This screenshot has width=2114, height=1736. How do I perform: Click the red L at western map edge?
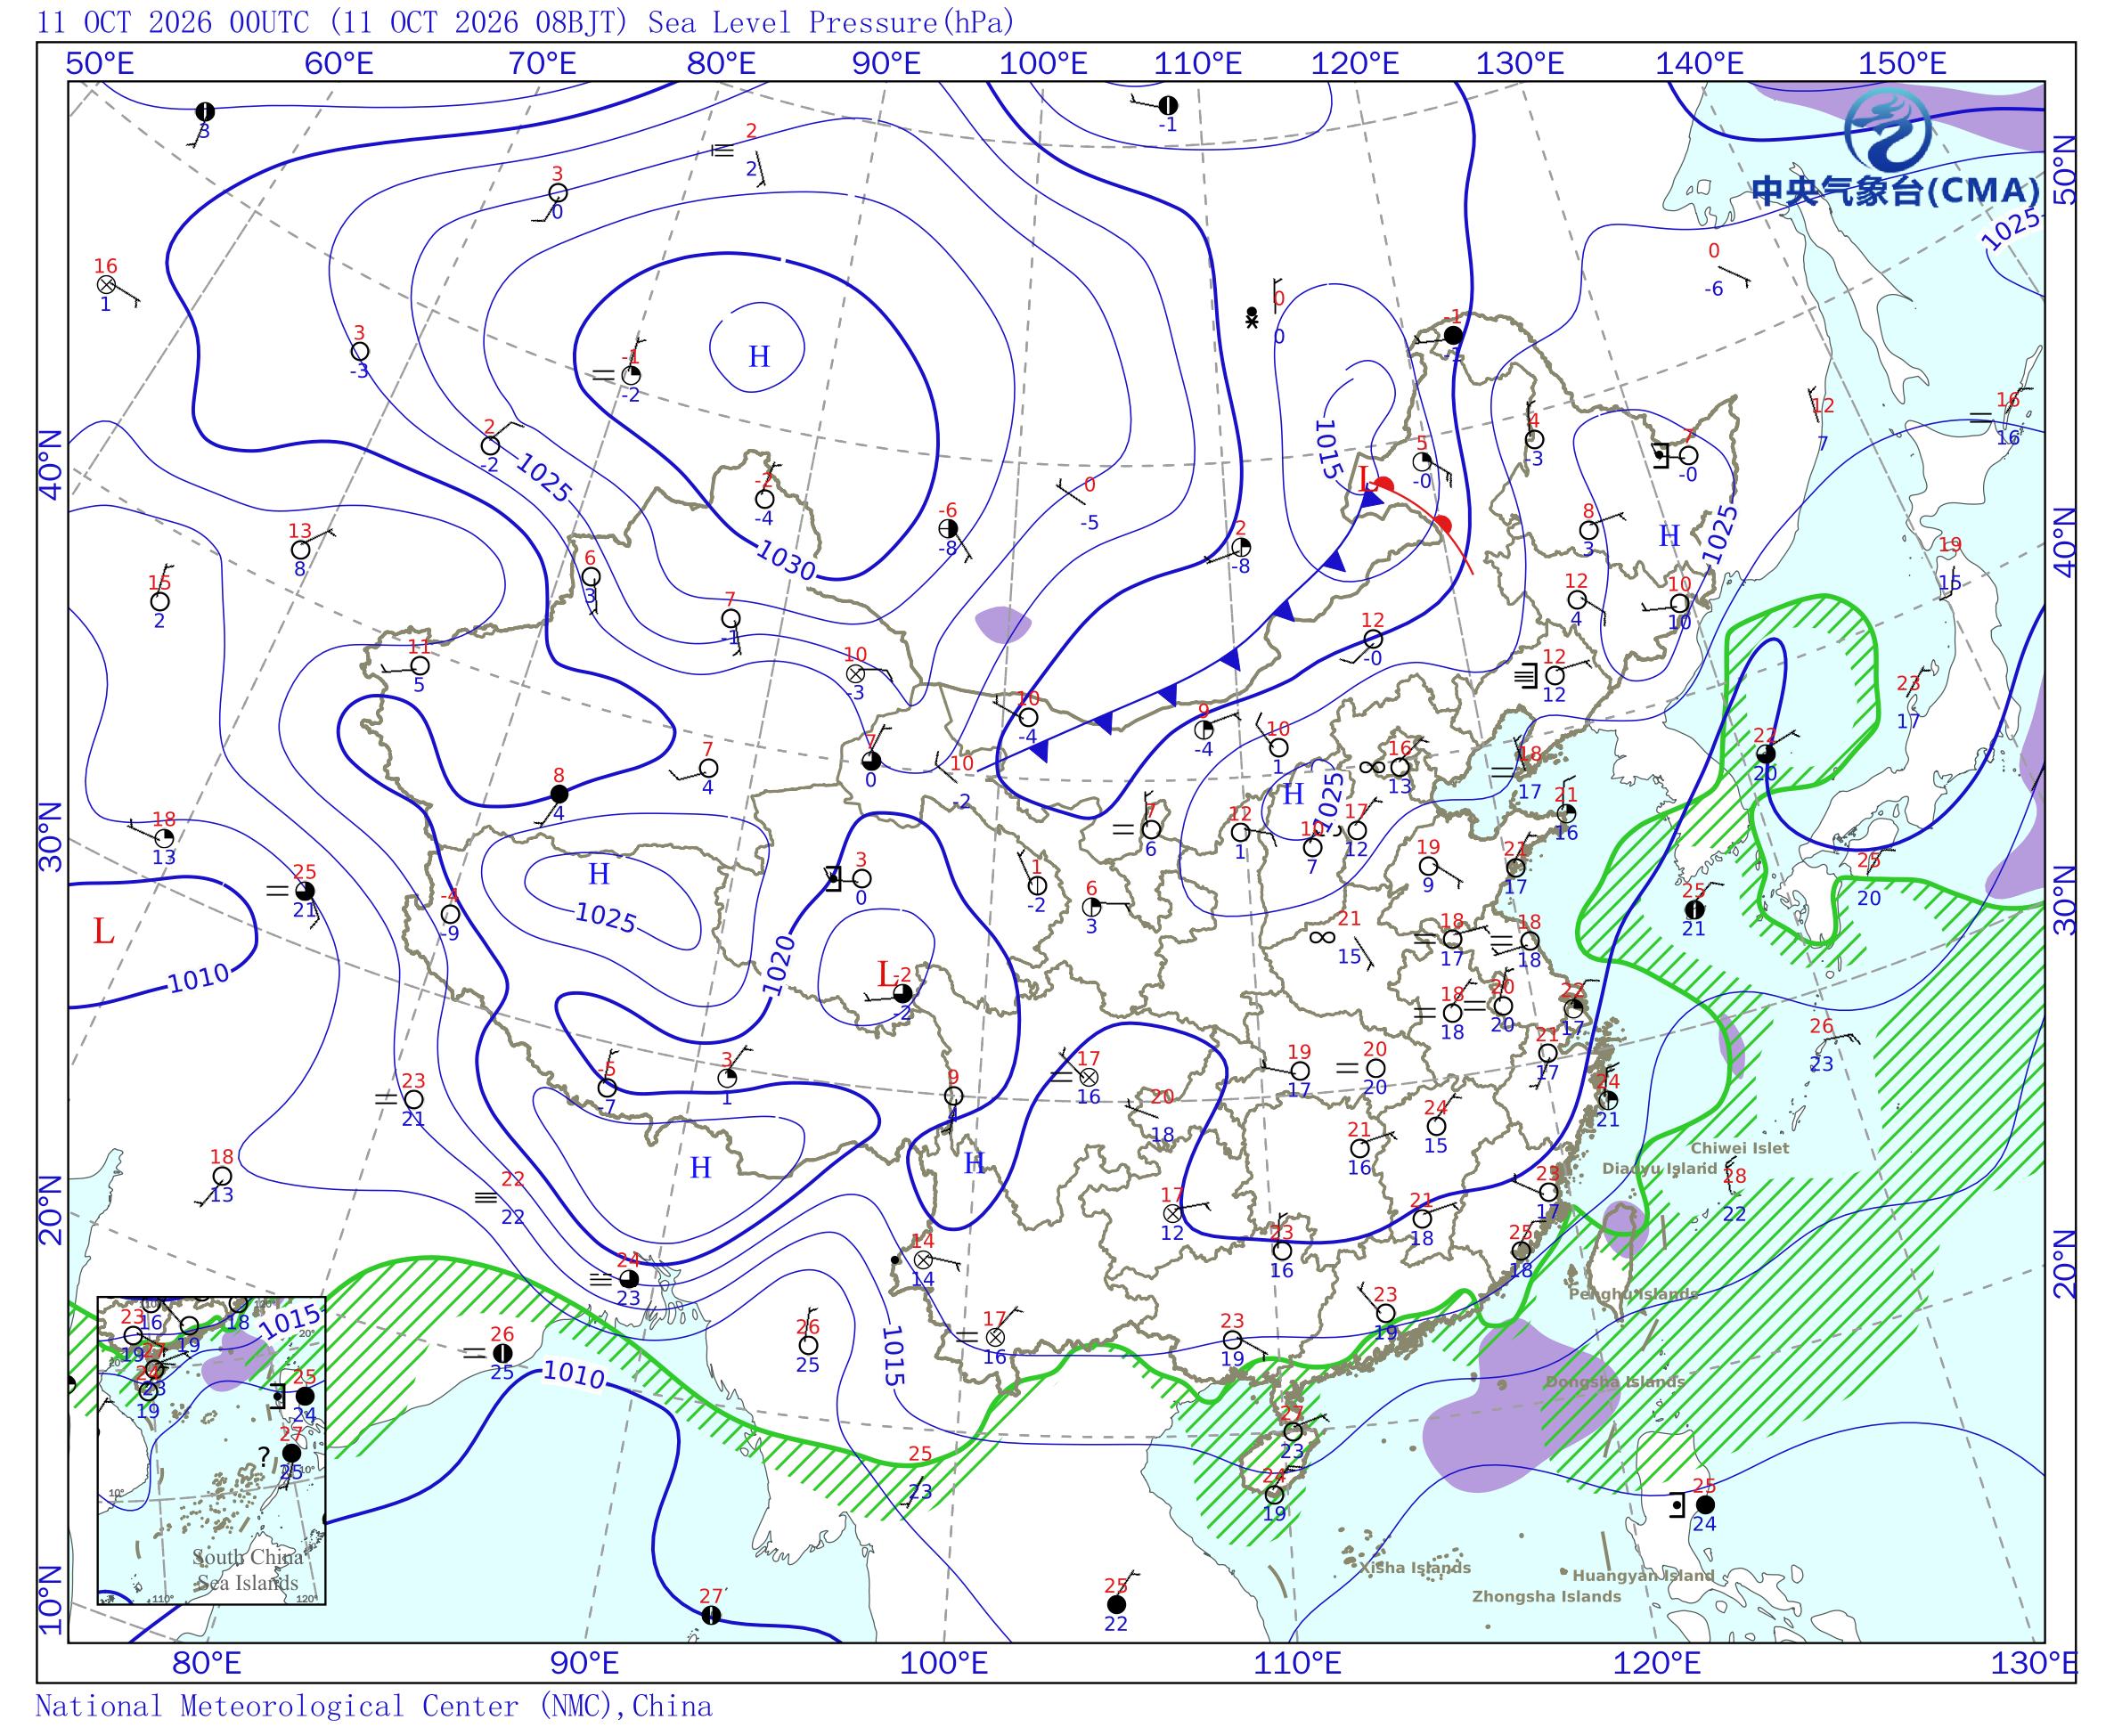[103, 932]
